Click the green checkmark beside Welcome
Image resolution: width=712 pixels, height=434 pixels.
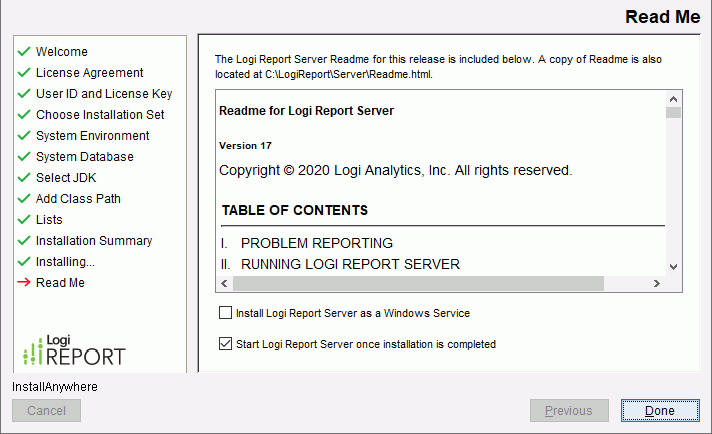24,51
